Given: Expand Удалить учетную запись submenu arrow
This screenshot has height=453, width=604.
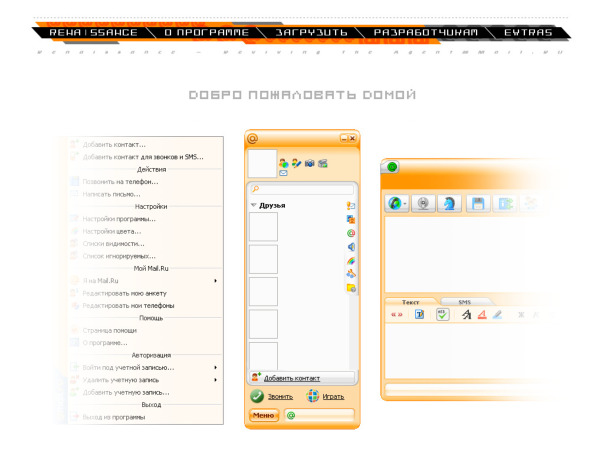Looking at the screenshot, I should (215, 380).
